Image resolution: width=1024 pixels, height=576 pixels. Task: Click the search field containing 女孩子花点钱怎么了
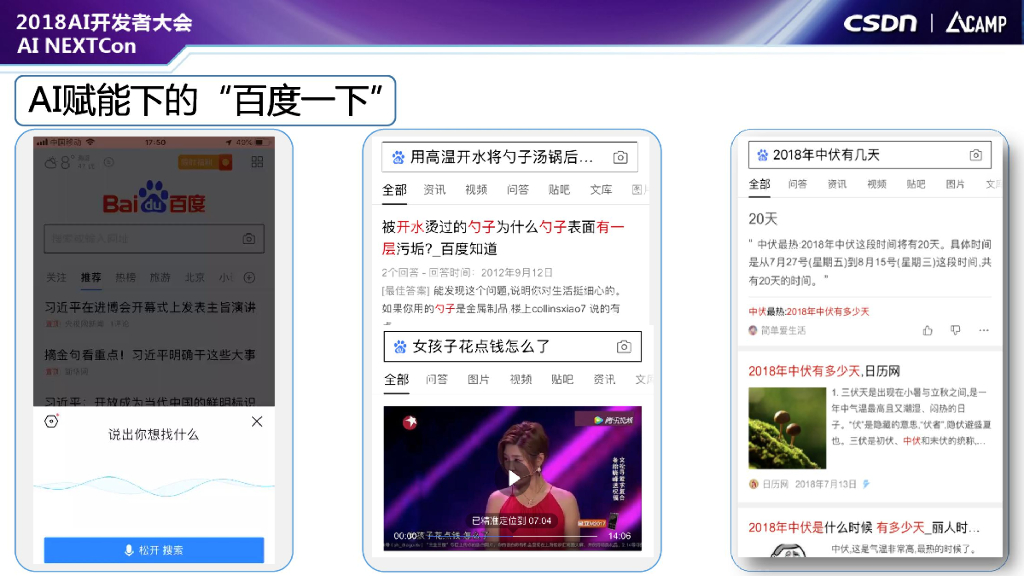(x=513, y=347)
